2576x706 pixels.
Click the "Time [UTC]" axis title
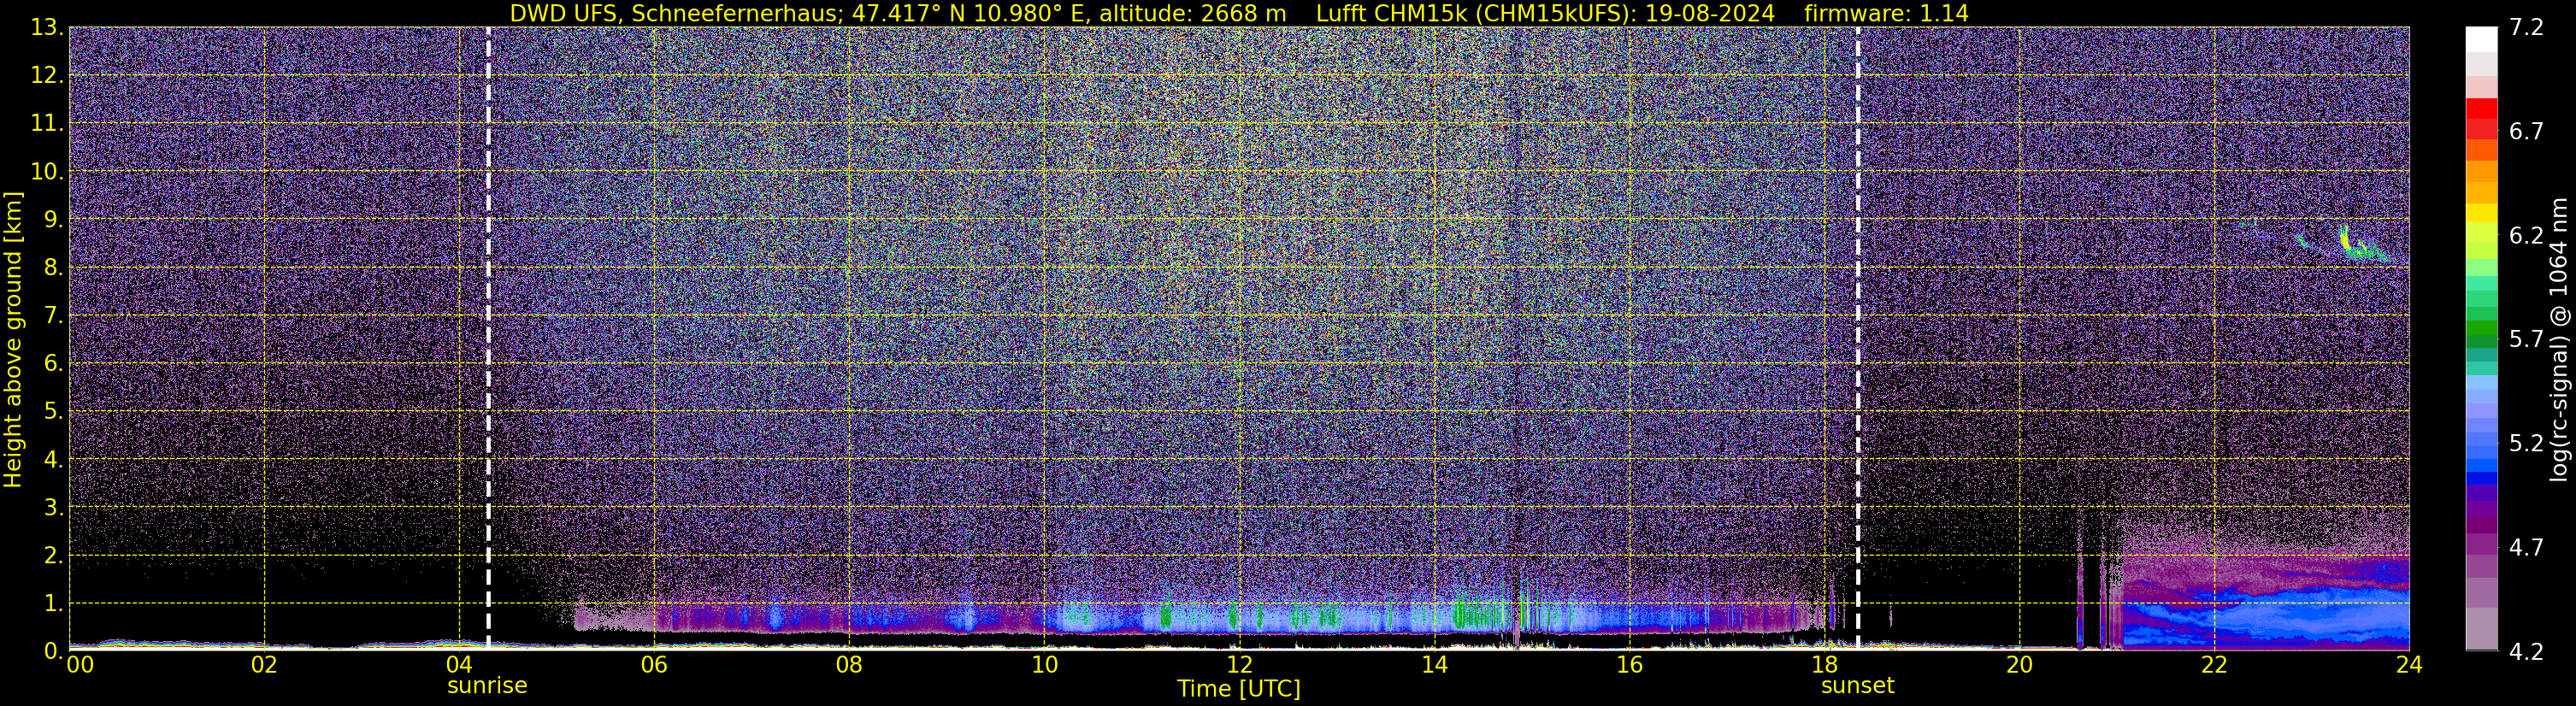[1239, 689]
